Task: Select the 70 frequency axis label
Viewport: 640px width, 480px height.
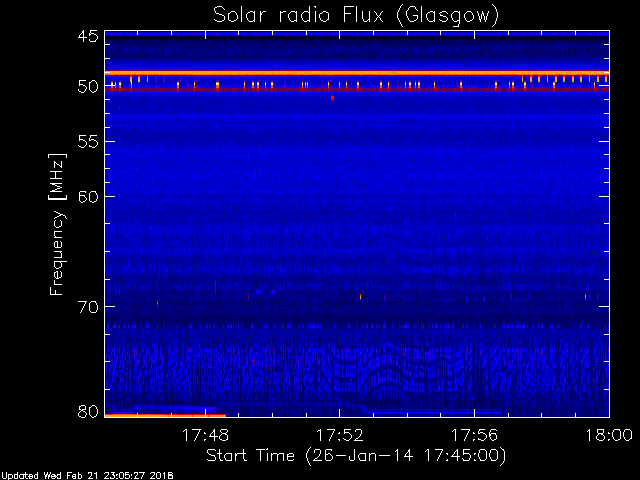Action: [x=88, y=307]
